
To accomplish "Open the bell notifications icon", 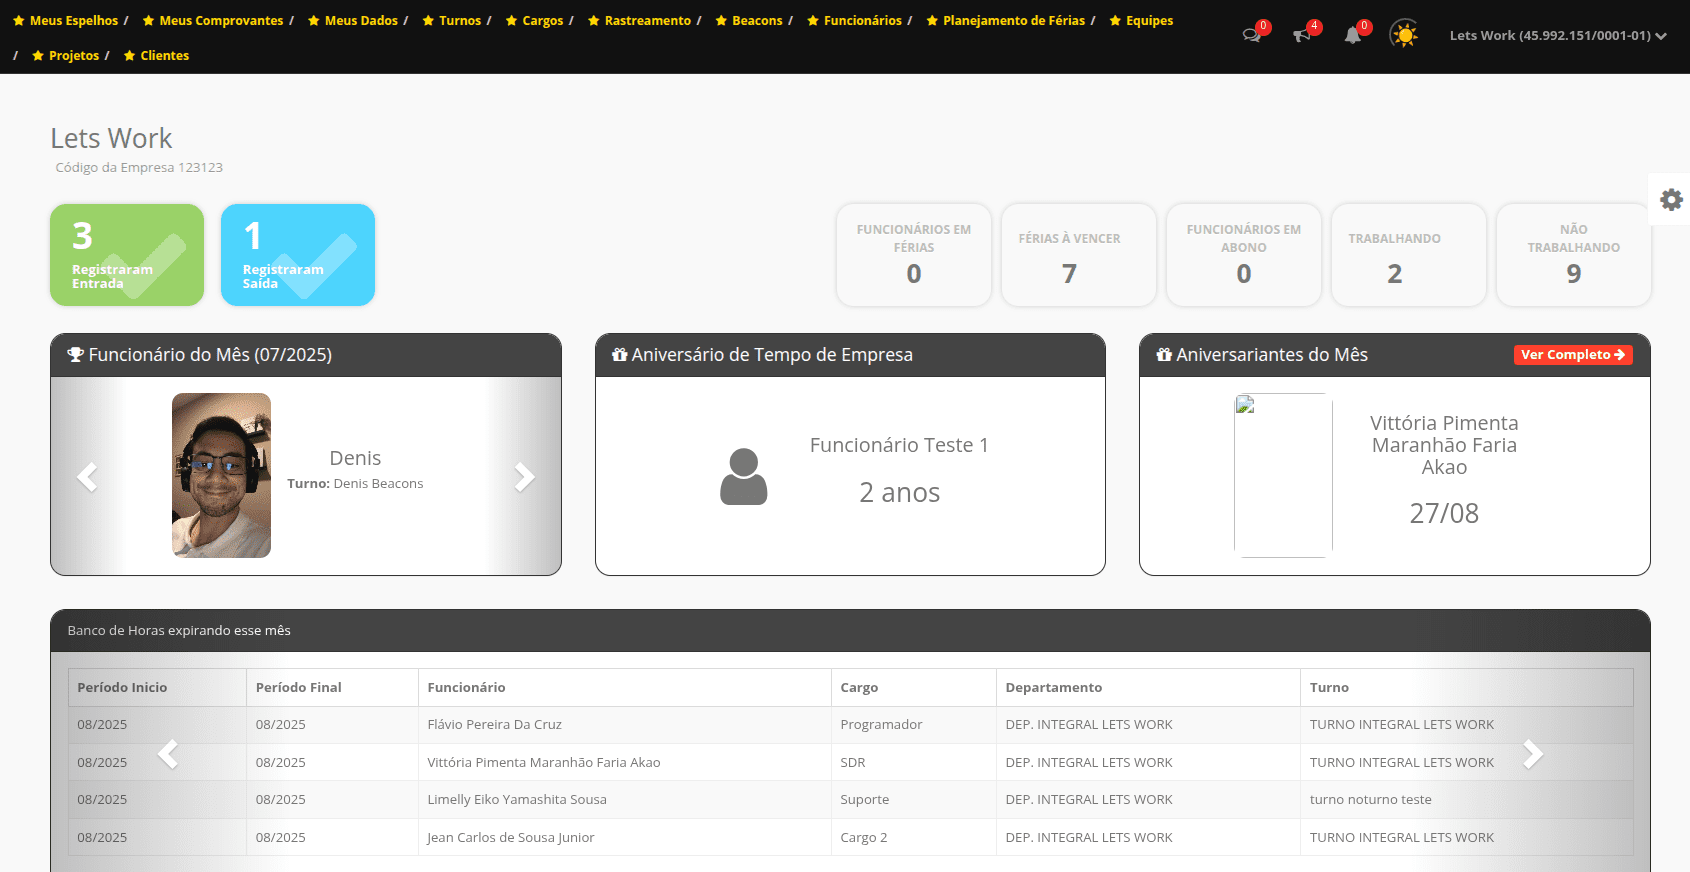I will pos(1353,35).
